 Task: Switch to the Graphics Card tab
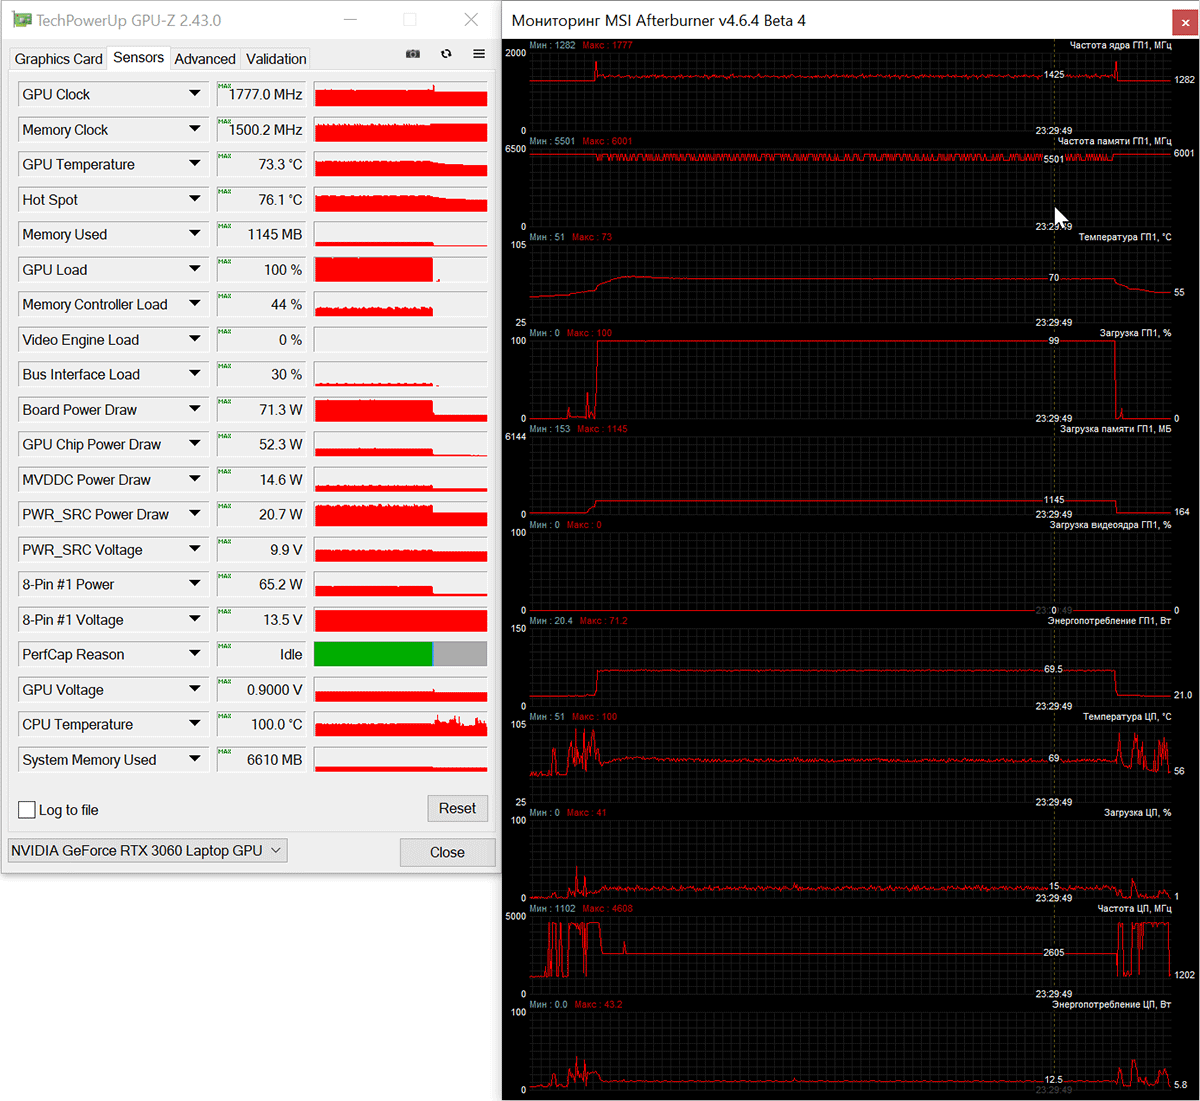(x=59, y=59)
